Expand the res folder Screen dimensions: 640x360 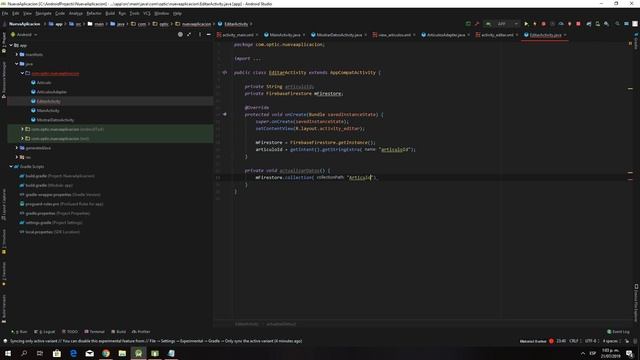(17, 157)
